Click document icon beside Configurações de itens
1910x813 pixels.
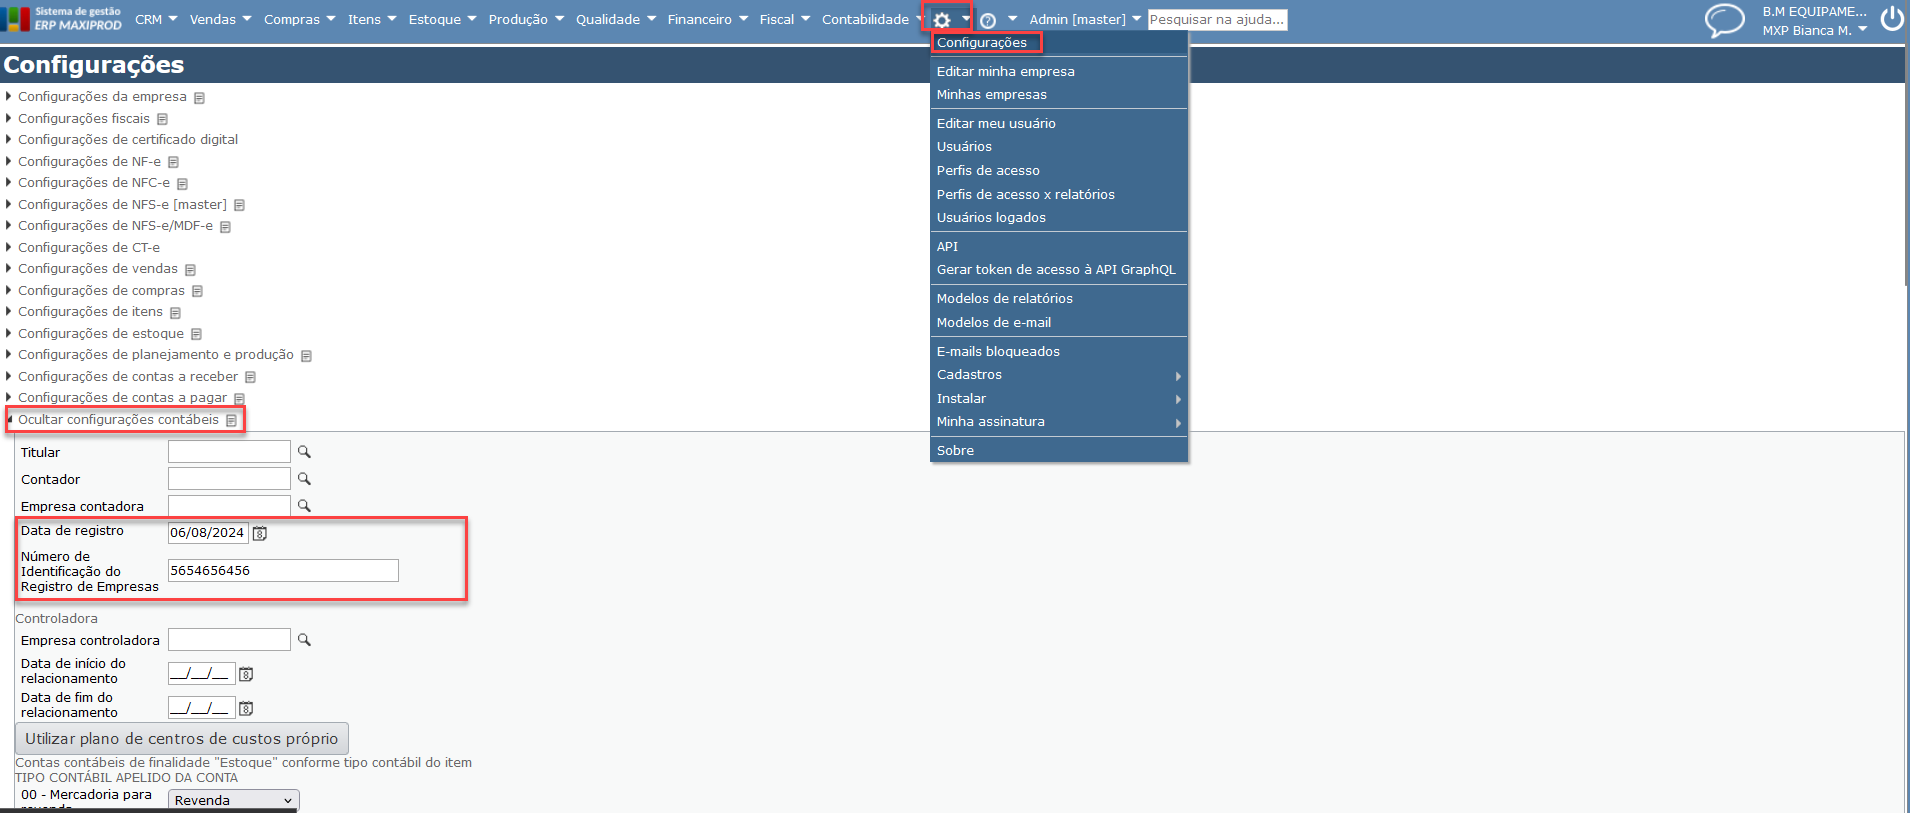175,313
